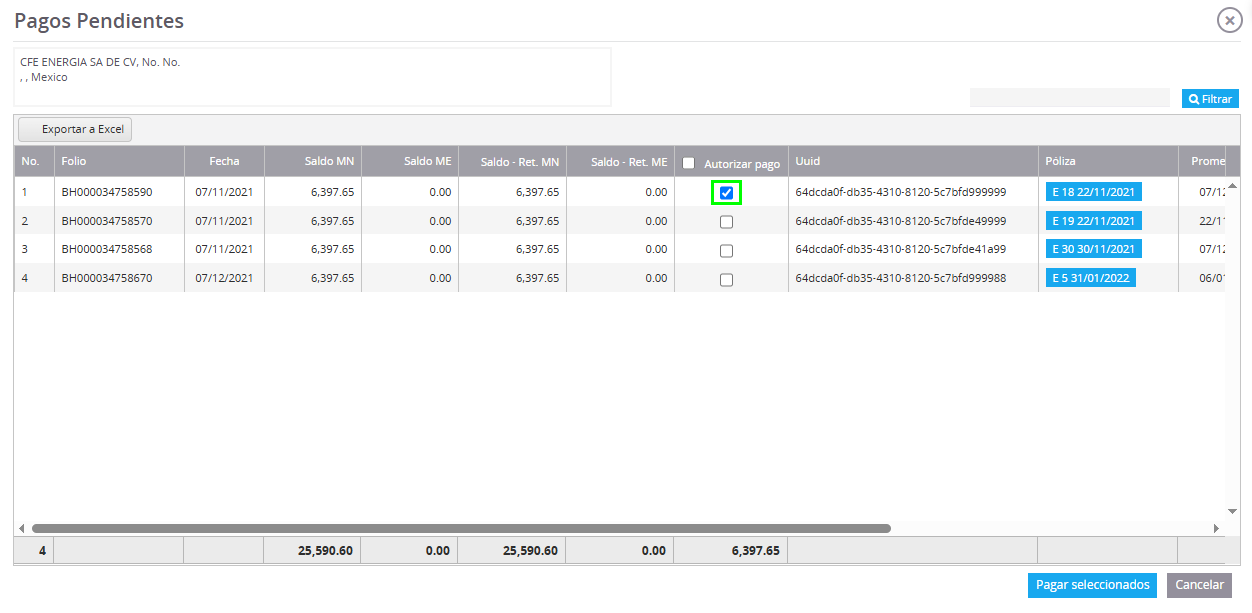Screen dimensions: 1252x613
Task: Sort by Saldo - Ret. MN header
Action: point(513,161)
